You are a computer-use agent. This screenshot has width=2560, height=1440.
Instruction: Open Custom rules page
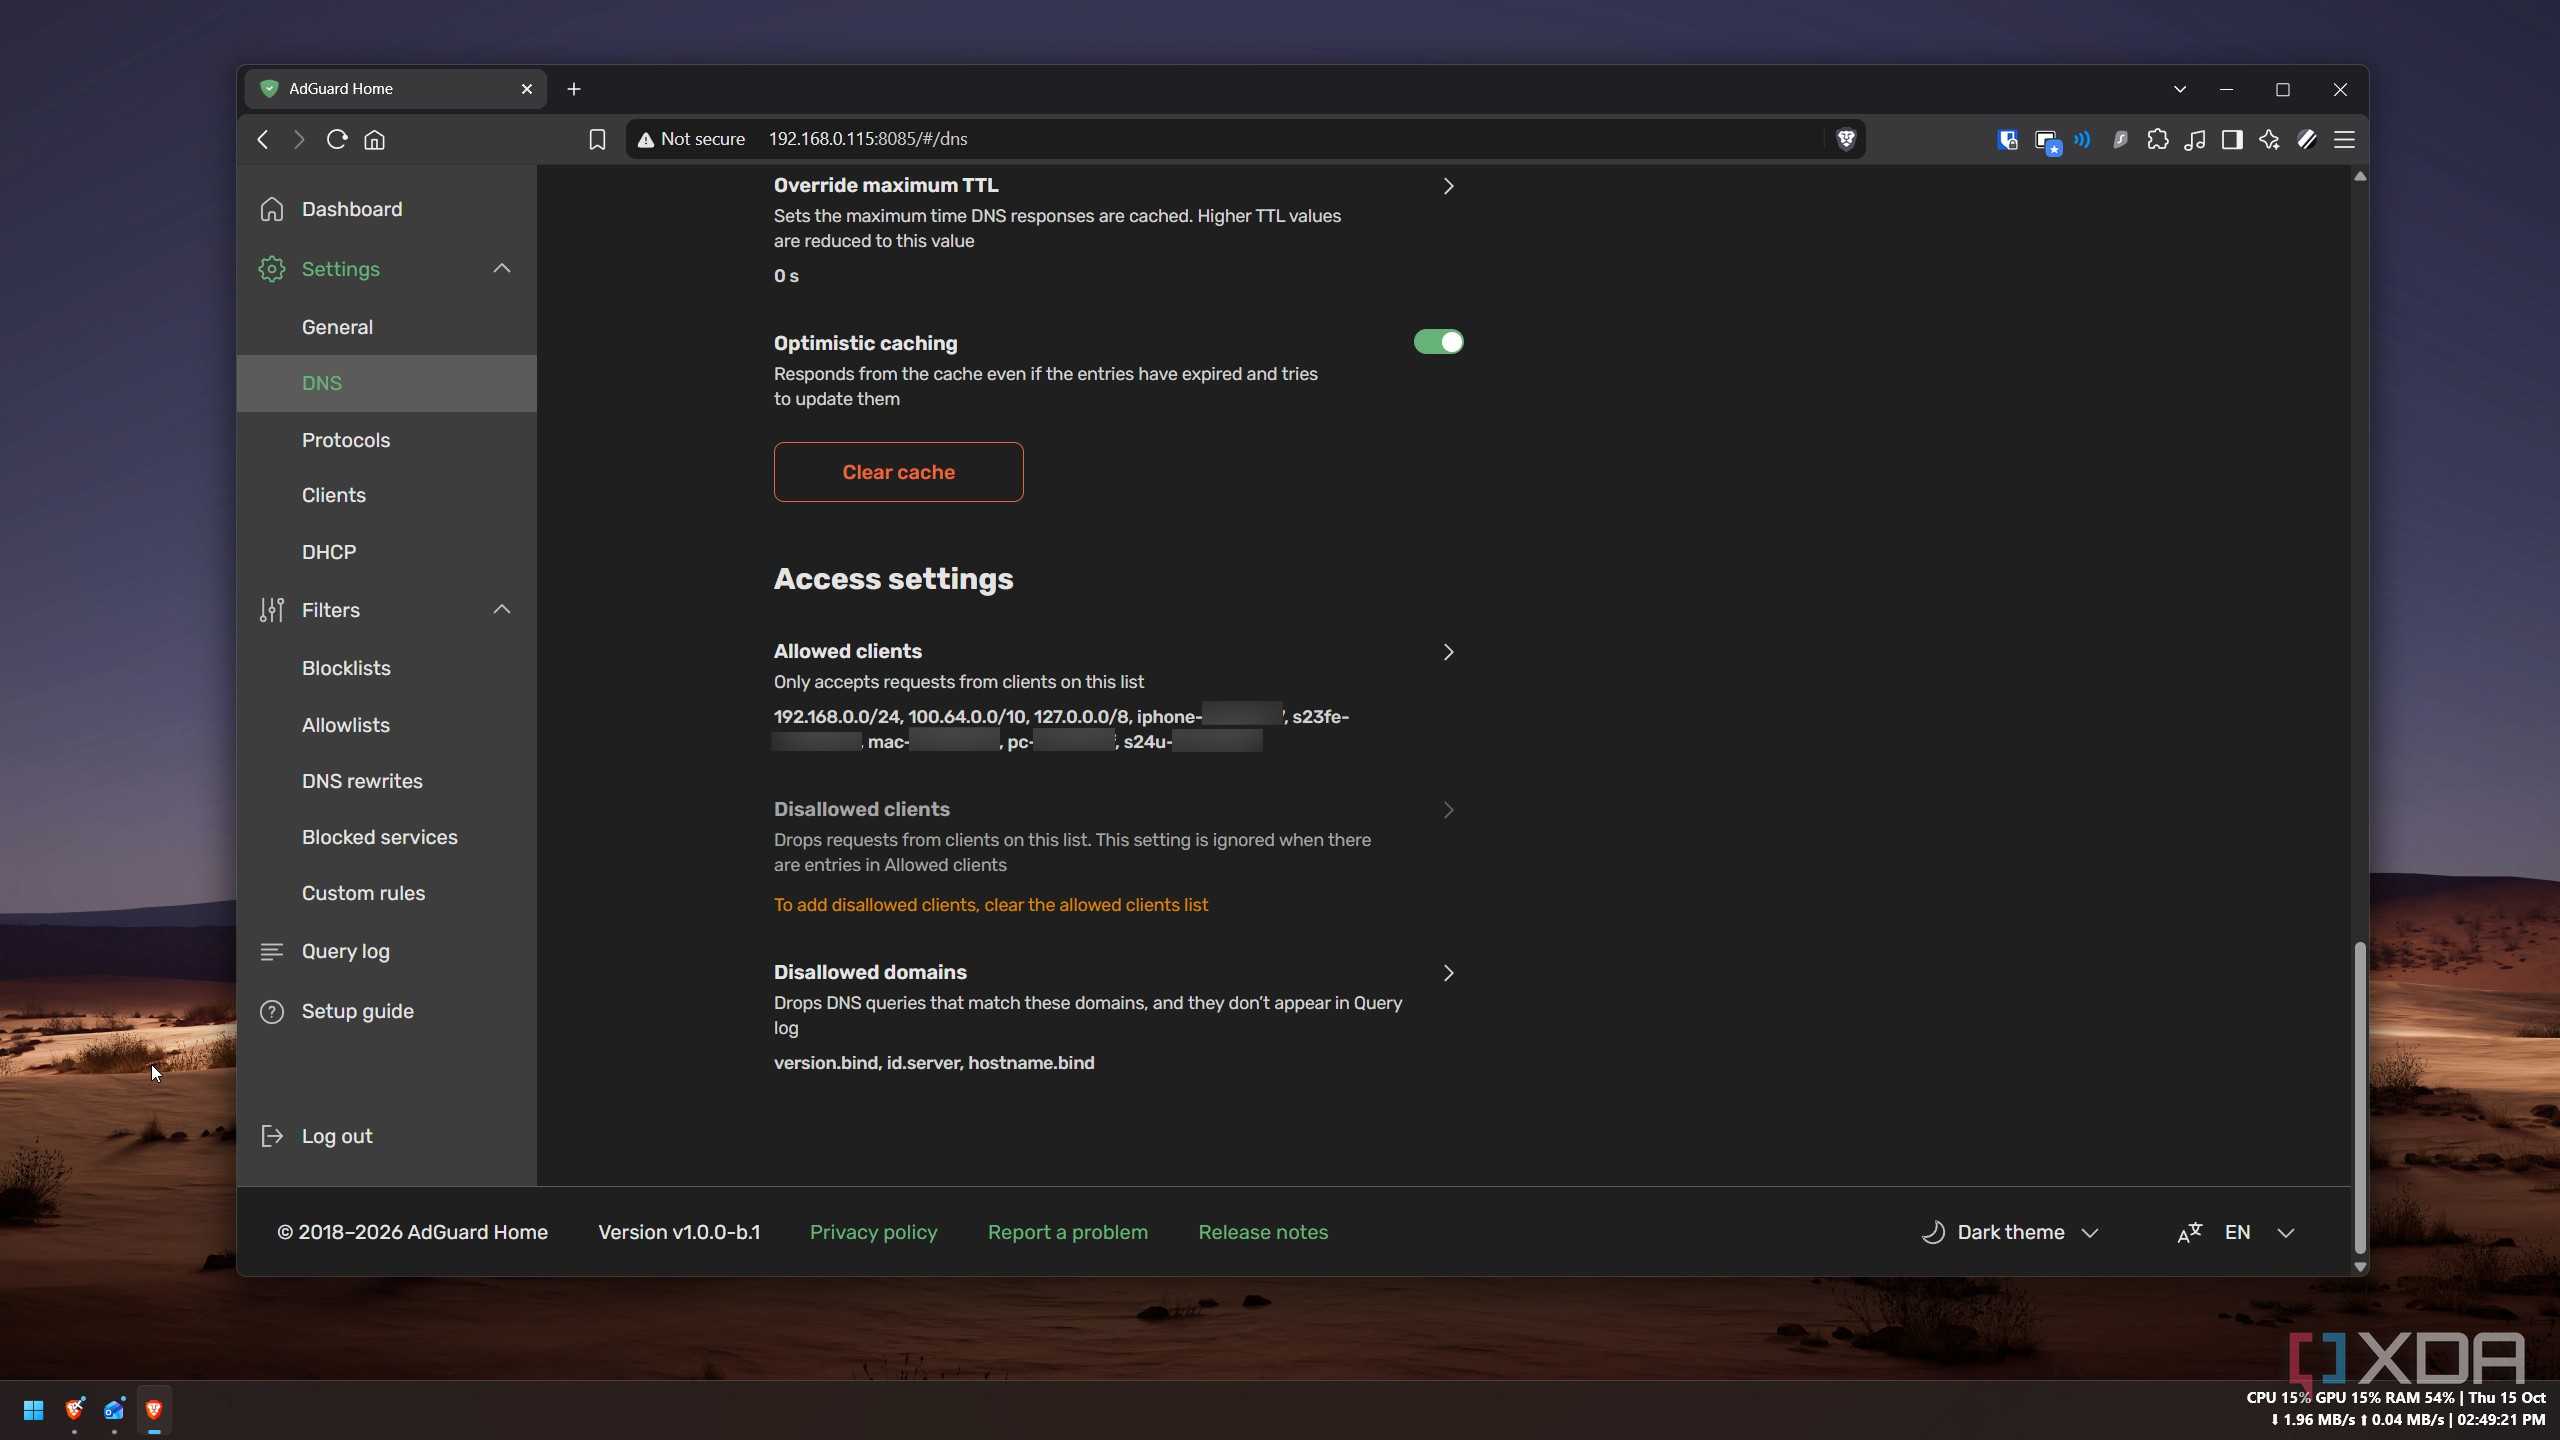tap(363, 893)
